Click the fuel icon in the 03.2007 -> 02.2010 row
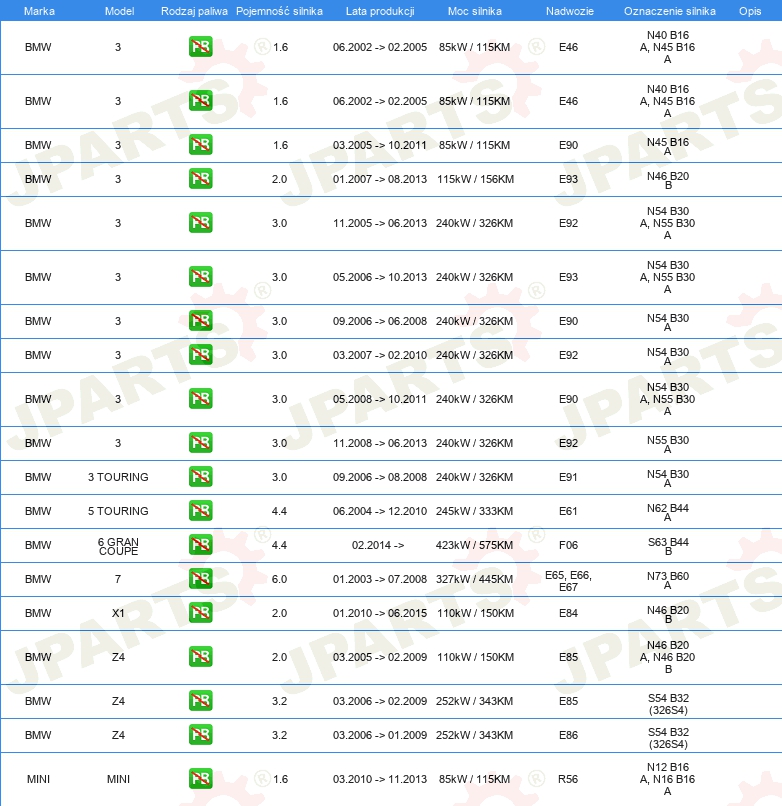 [x=201, y=355]
